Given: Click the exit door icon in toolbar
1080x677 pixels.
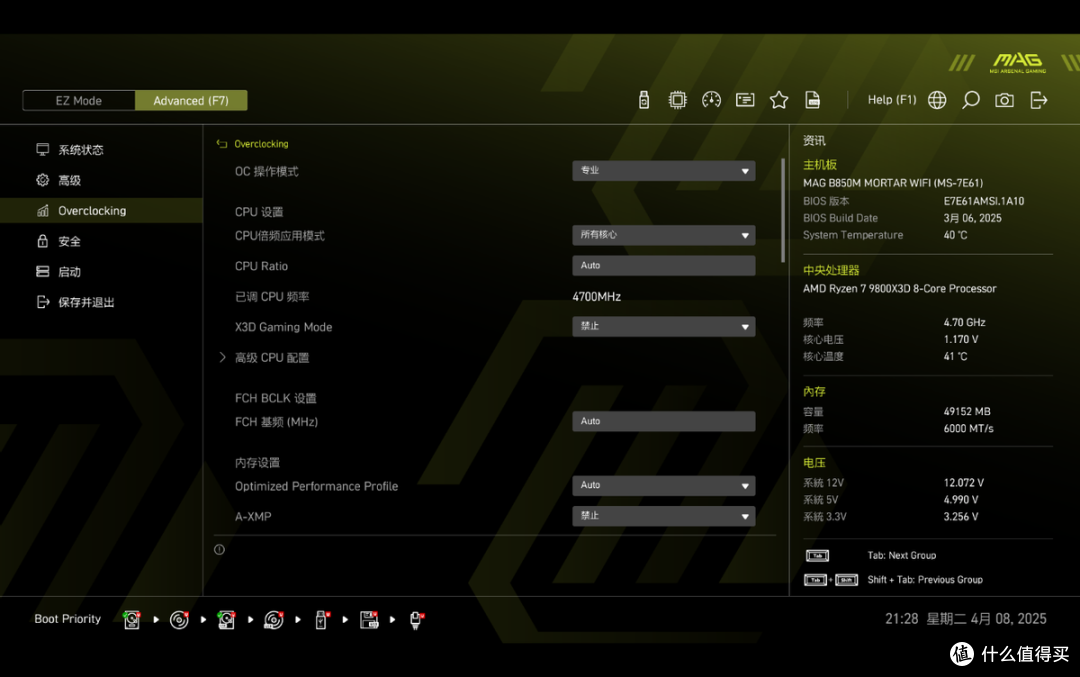Looking at the screenshot, I should click(1039, 100).
